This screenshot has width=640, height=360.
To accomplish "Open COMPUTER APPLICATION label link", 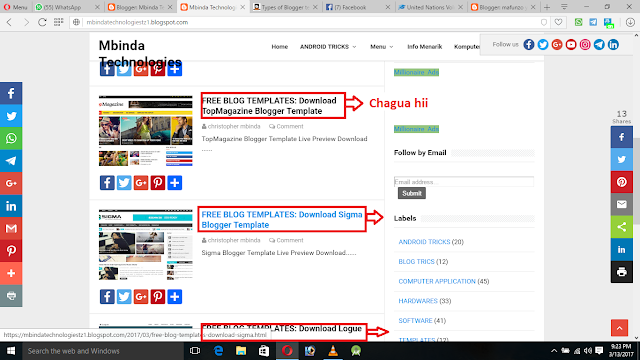I will 437,281.
